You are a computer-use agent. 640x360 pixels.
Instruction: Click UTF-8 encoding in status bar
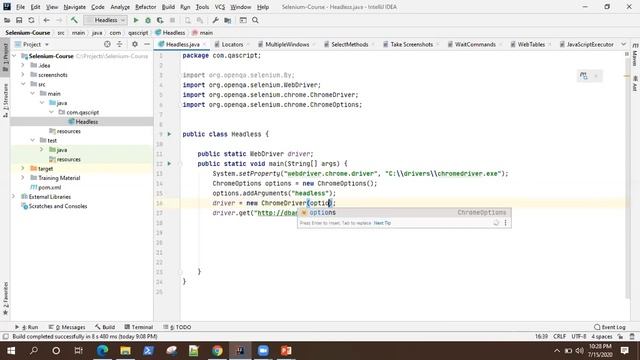579,337
